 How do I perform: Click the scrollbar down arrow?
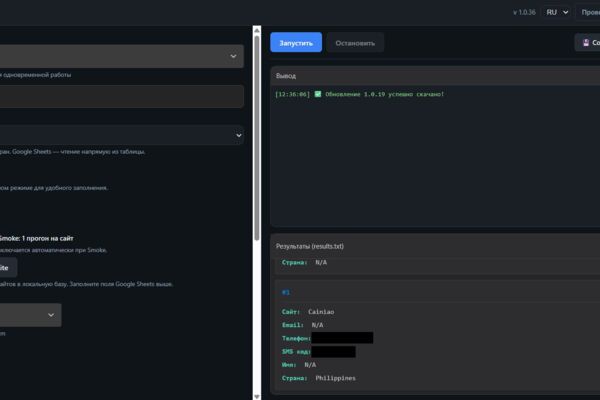(x=257, y=396)
